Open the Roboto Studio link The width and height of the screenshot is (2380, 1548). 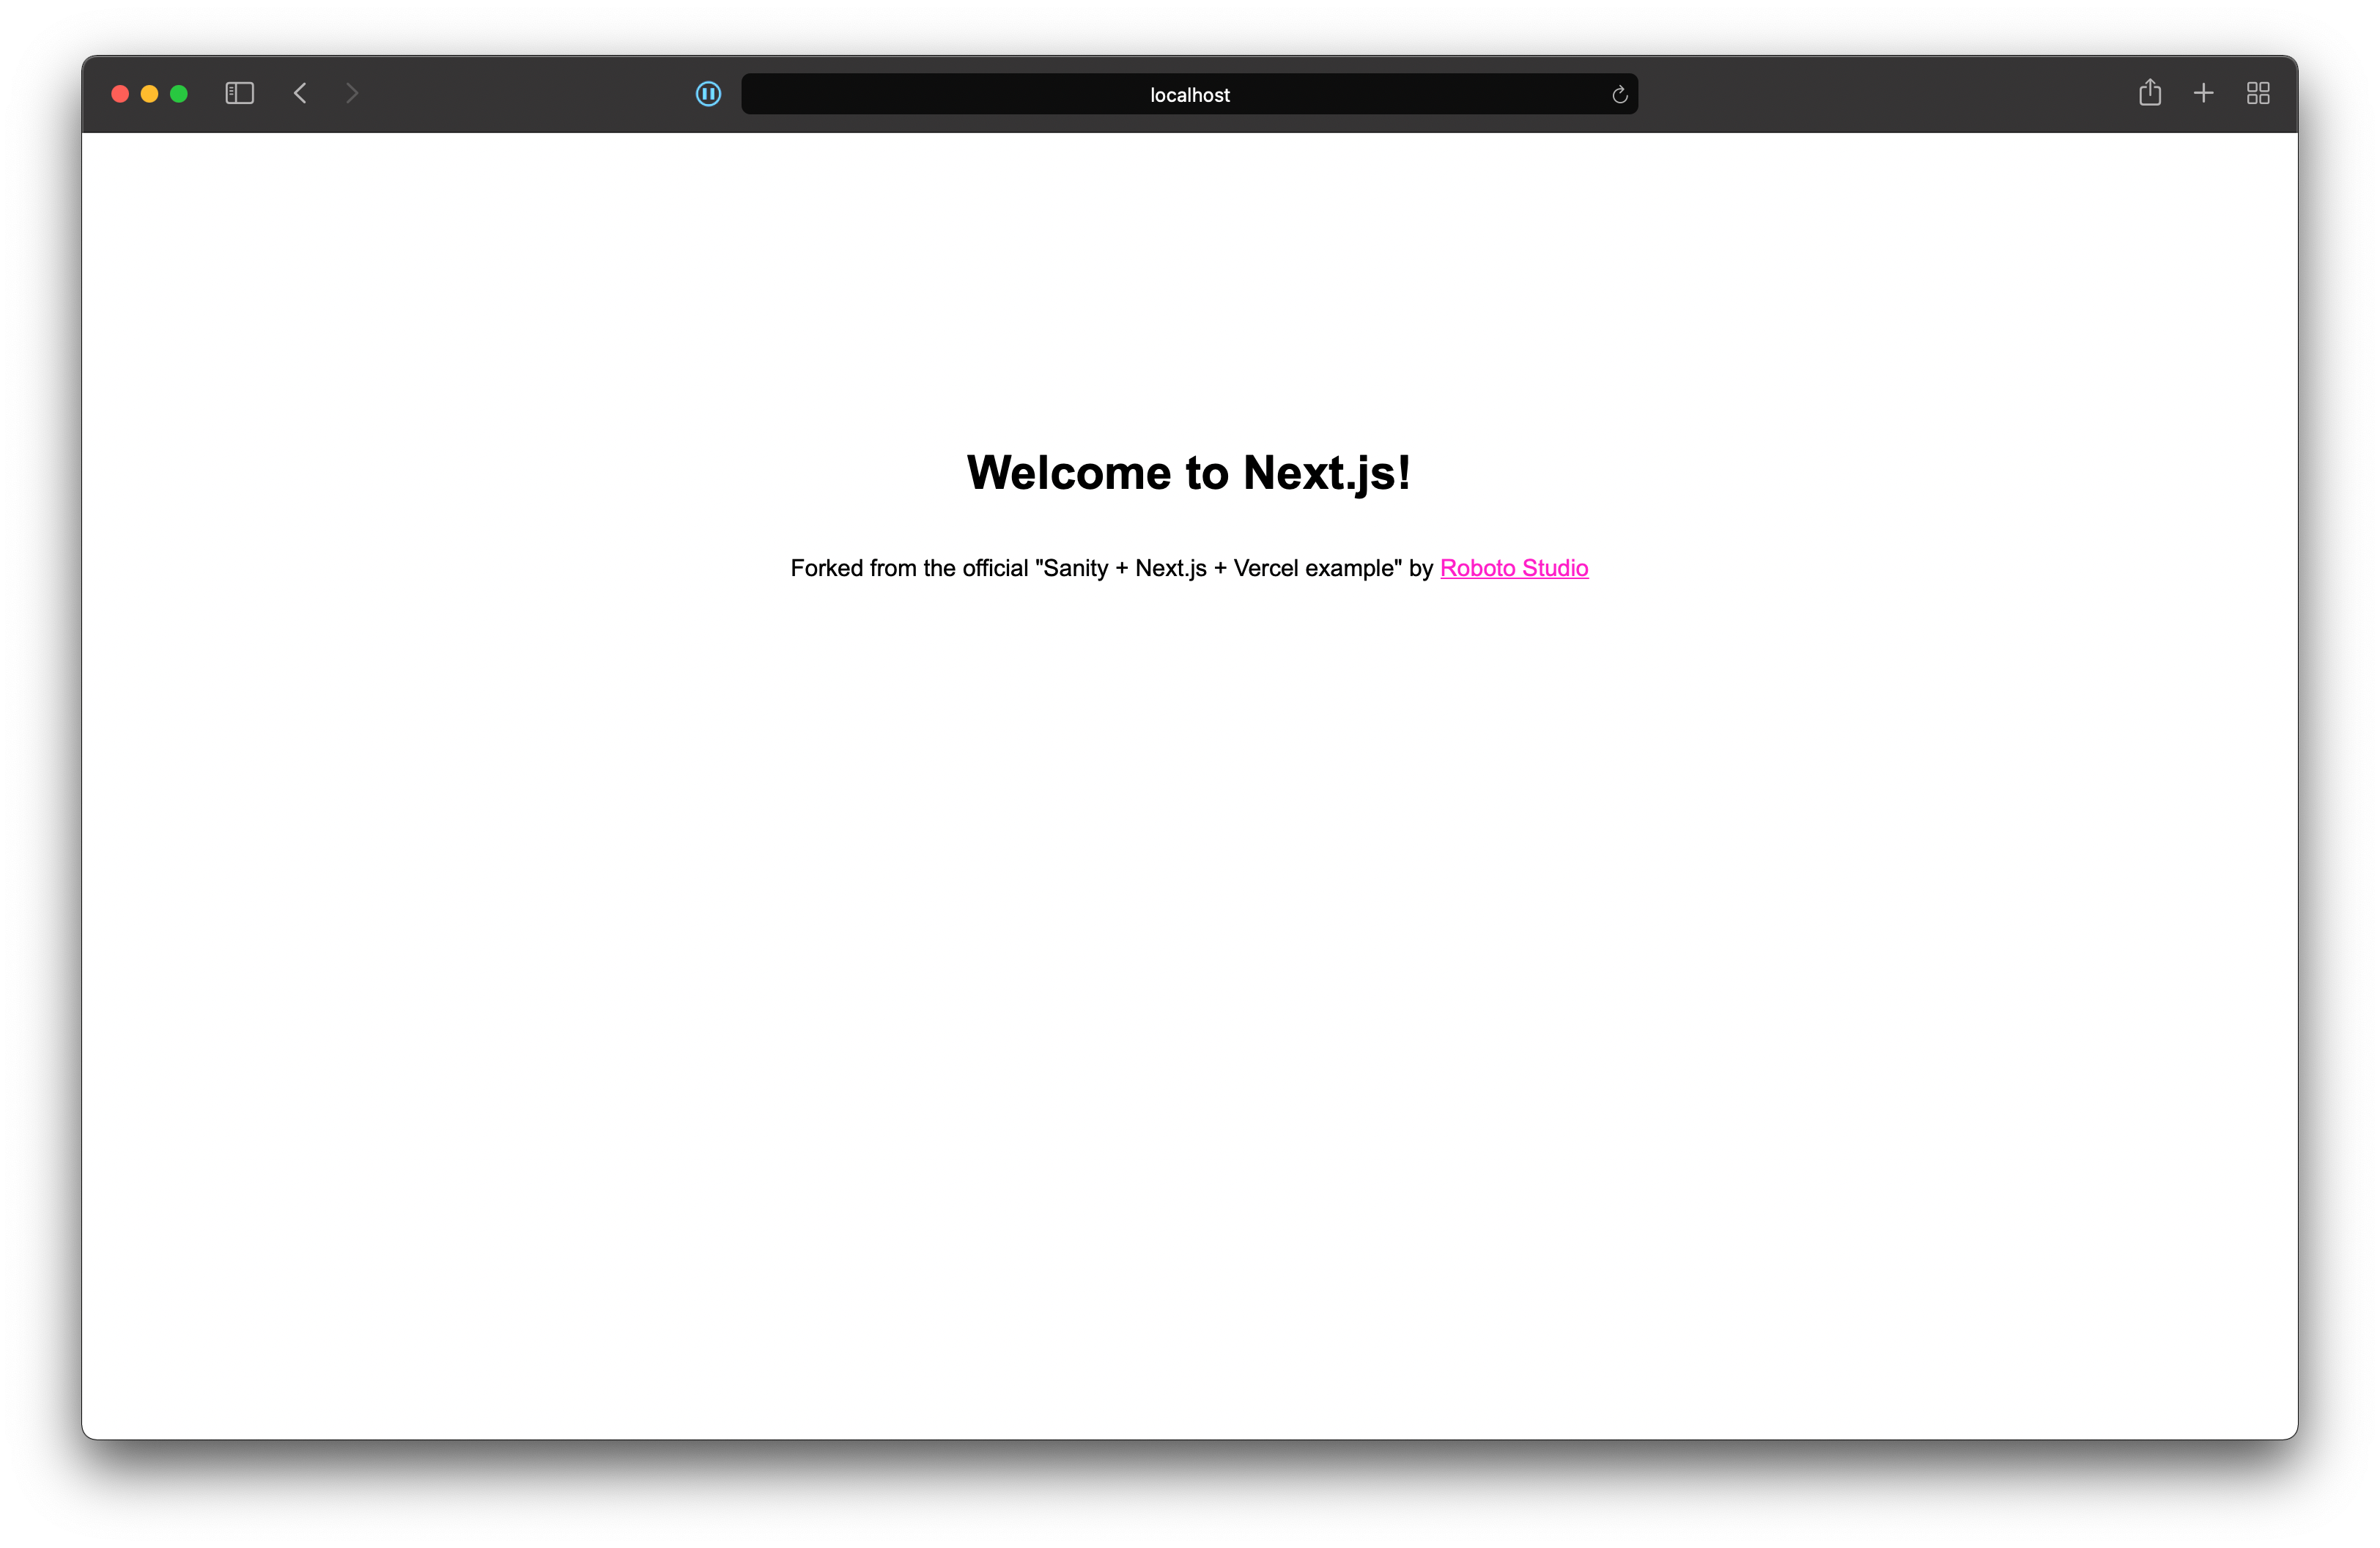(1513, 568)
